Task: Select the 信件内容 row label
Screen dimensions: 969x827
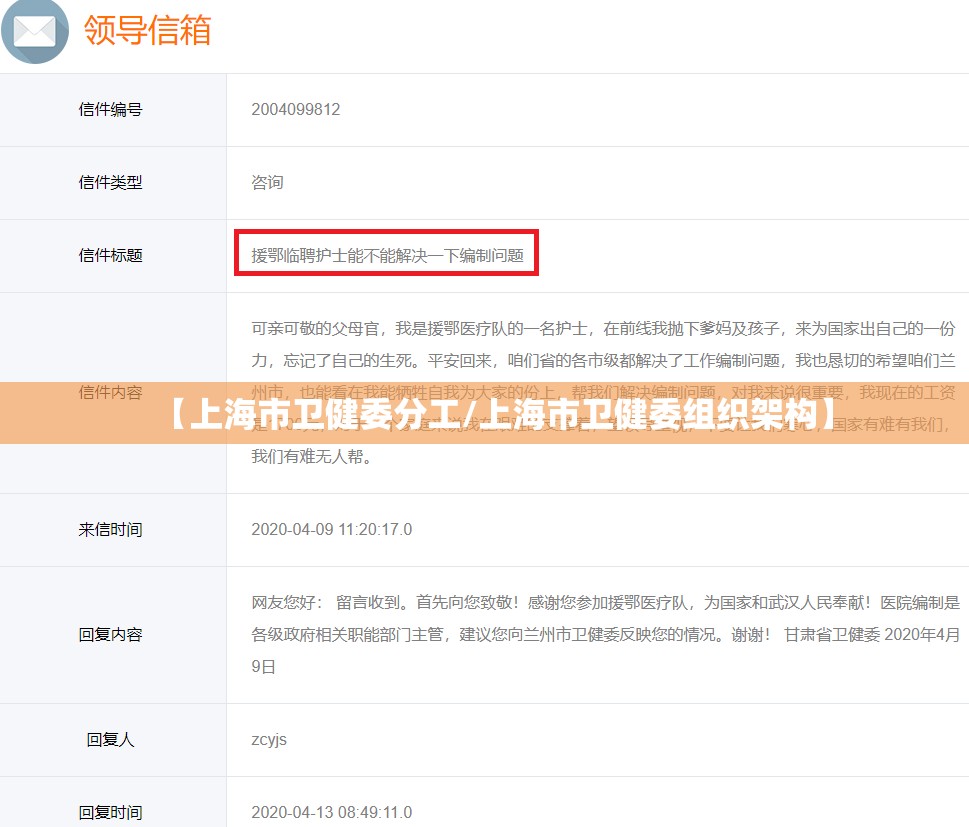Action: point(111,392)
